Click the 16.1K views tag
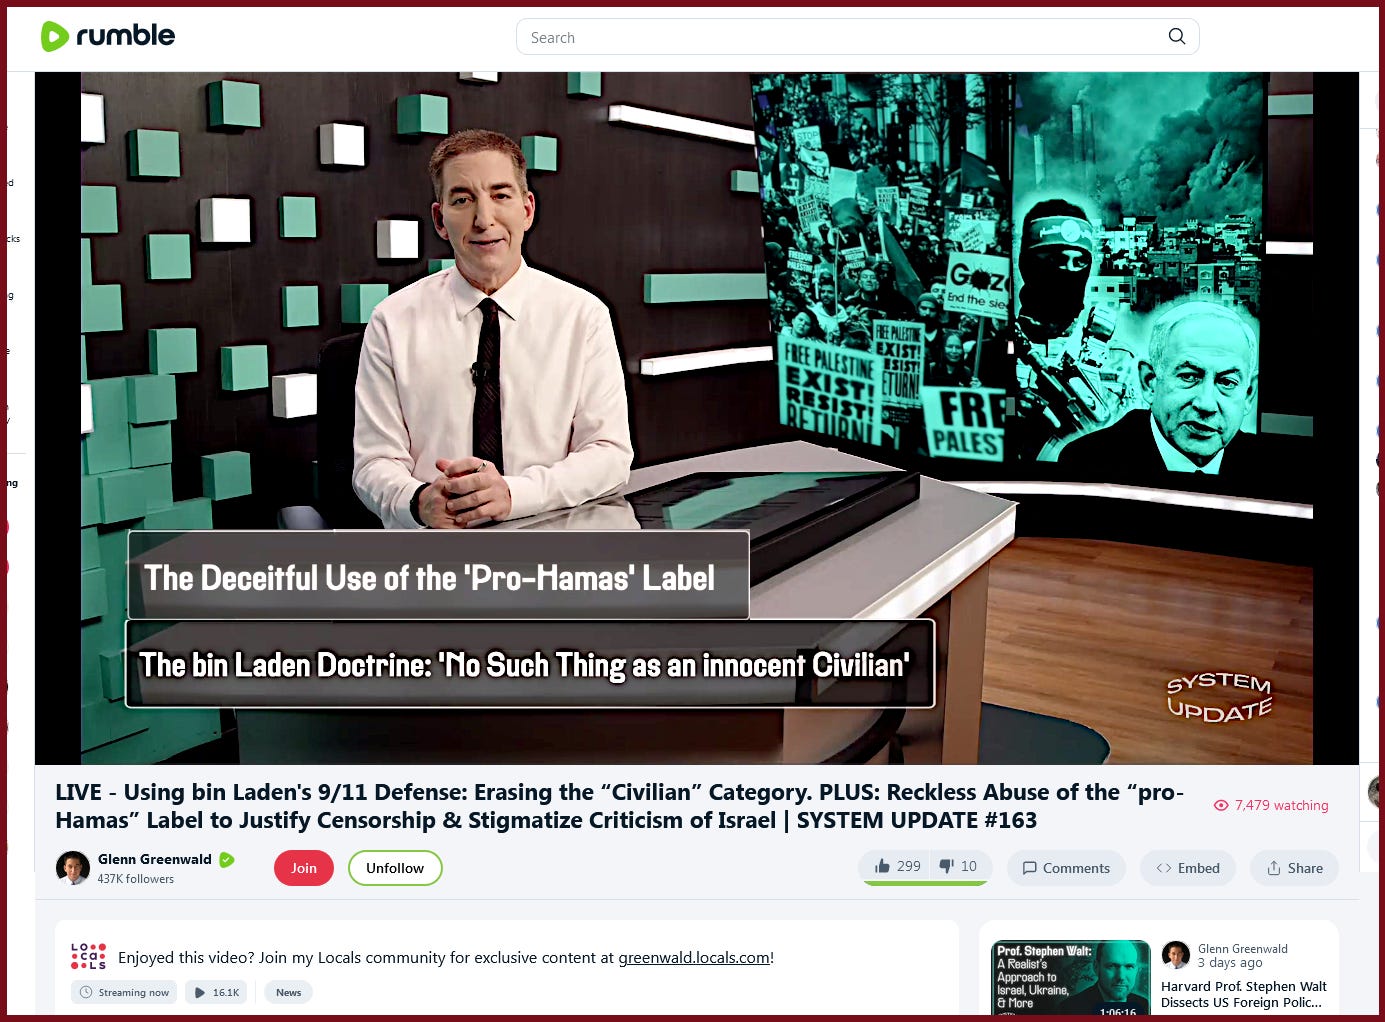Image resolution: width=1385 pixels, height=1022 pixels. point(216,992)
